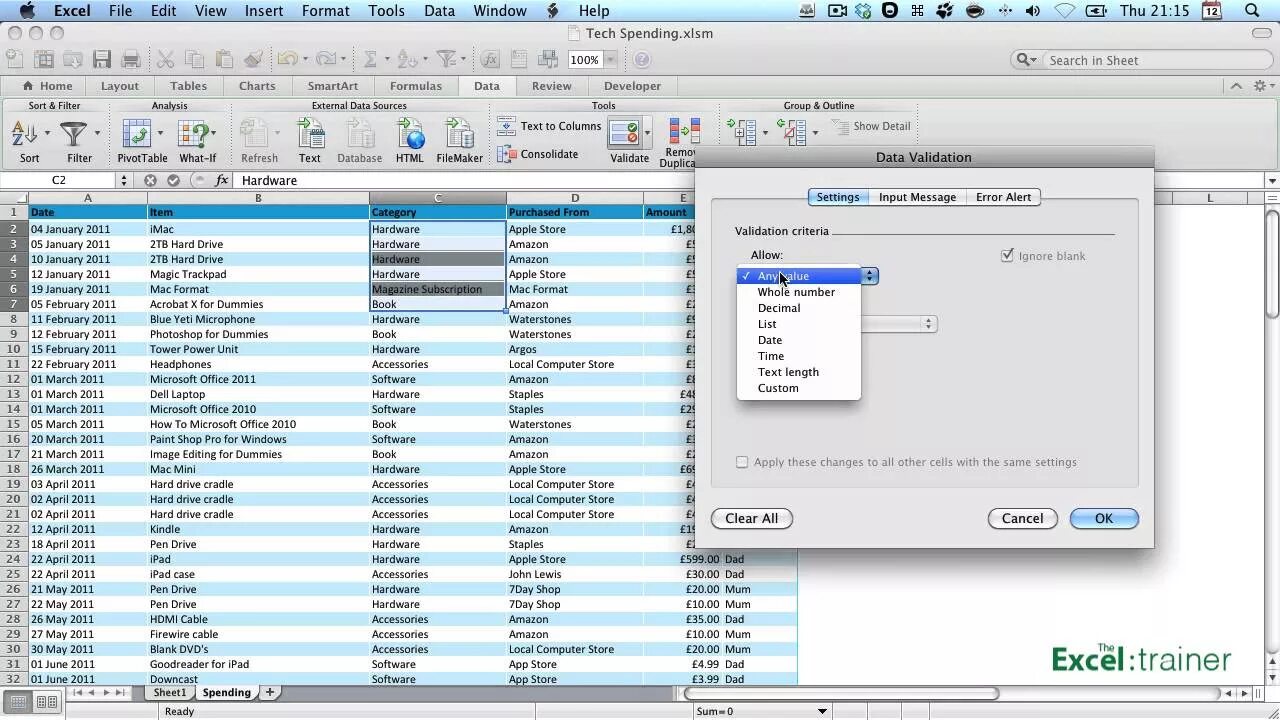Click OK in Data Validation dialog

[1104, 518]
